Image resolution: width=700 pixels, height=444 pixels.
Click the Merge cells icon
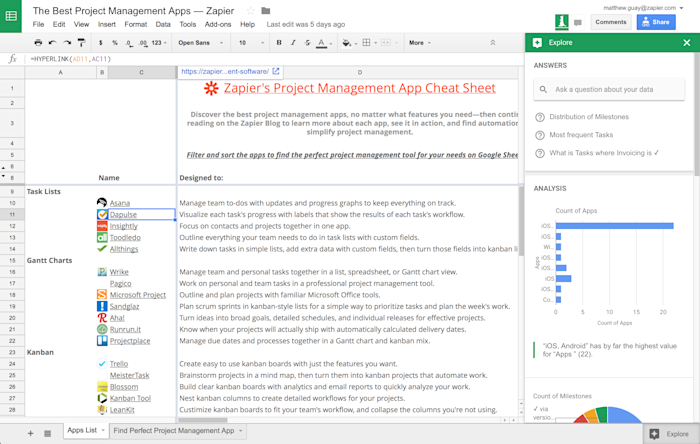tap(386, 43)
